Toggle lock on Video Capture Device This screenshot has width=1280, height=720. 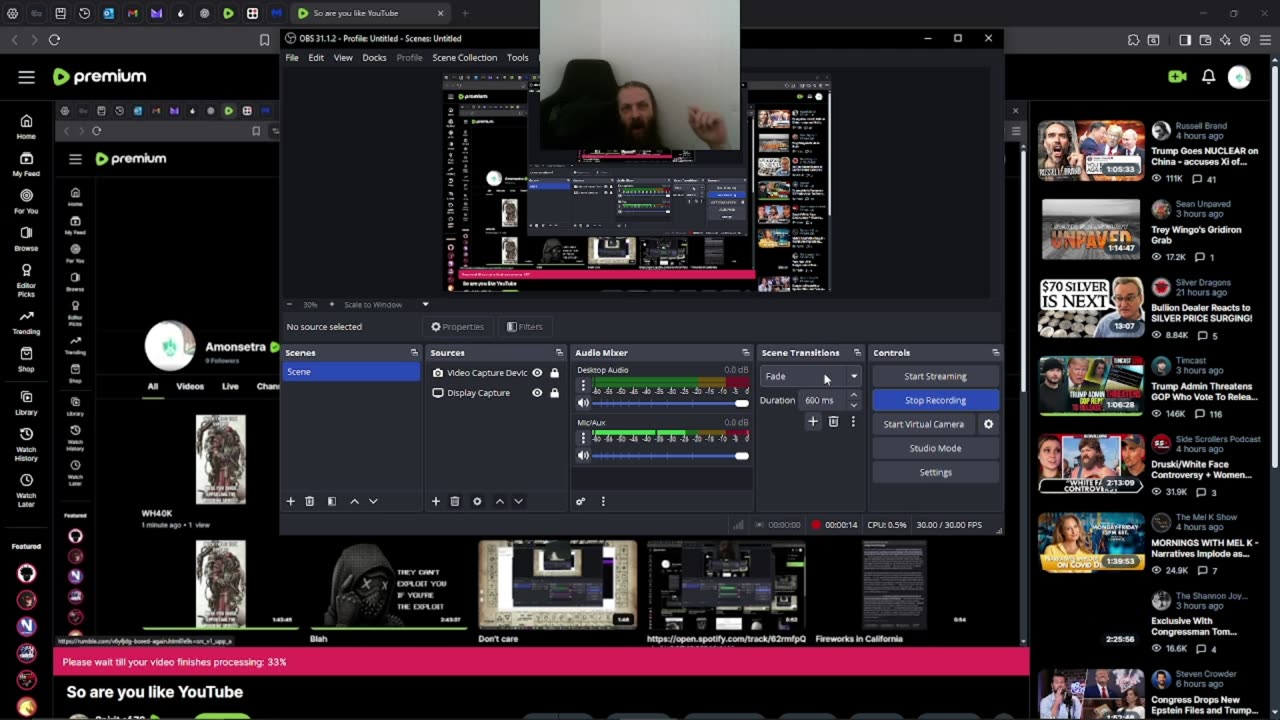tap(554, 373)
